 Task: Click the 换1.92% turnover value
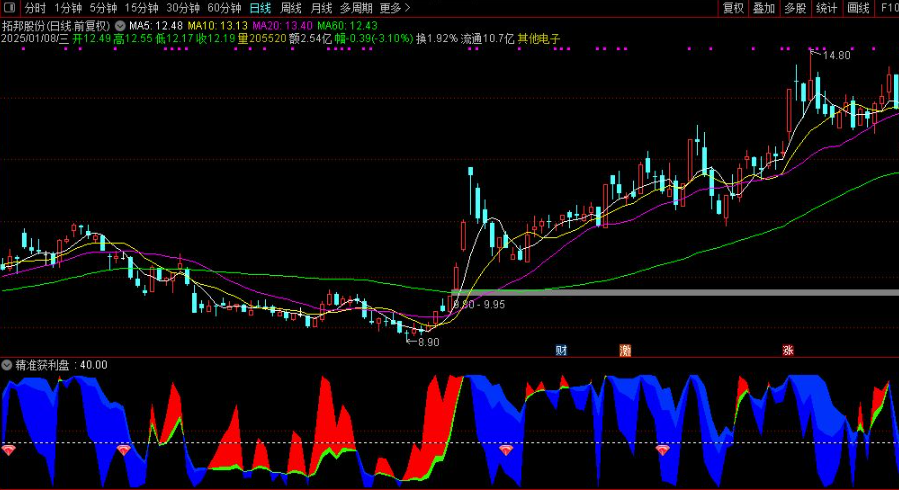tap(437, 38)
